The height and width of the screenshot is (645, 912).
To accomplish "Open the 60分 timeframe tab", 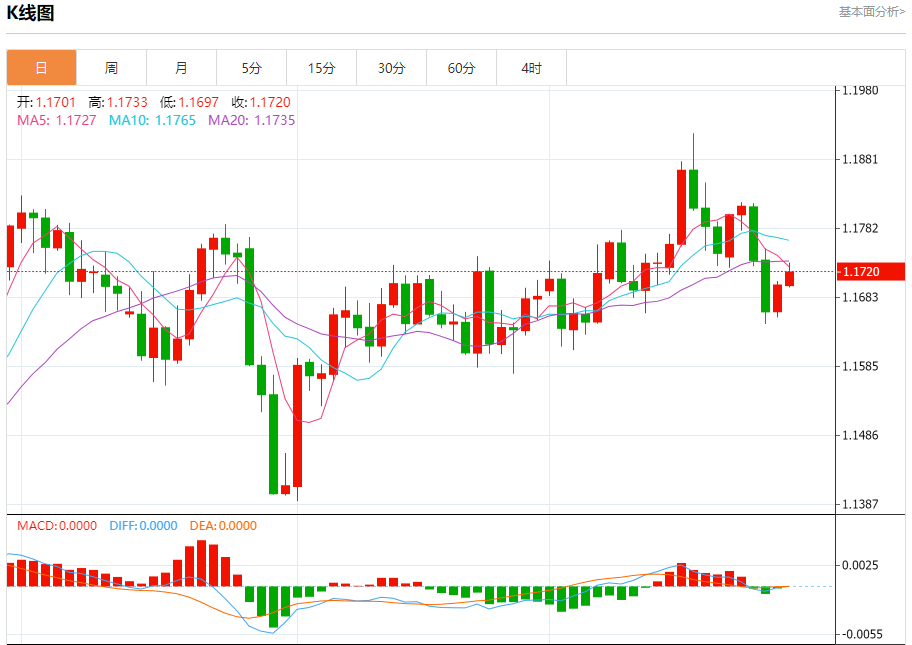I will tap(461, 68).
